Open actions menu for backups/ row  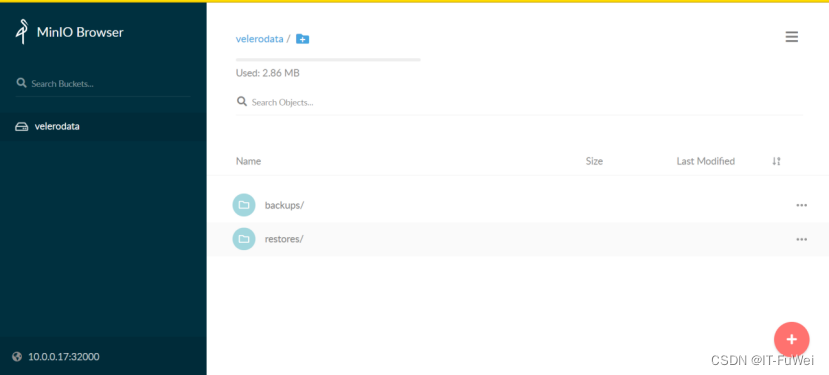click(802, 205)
